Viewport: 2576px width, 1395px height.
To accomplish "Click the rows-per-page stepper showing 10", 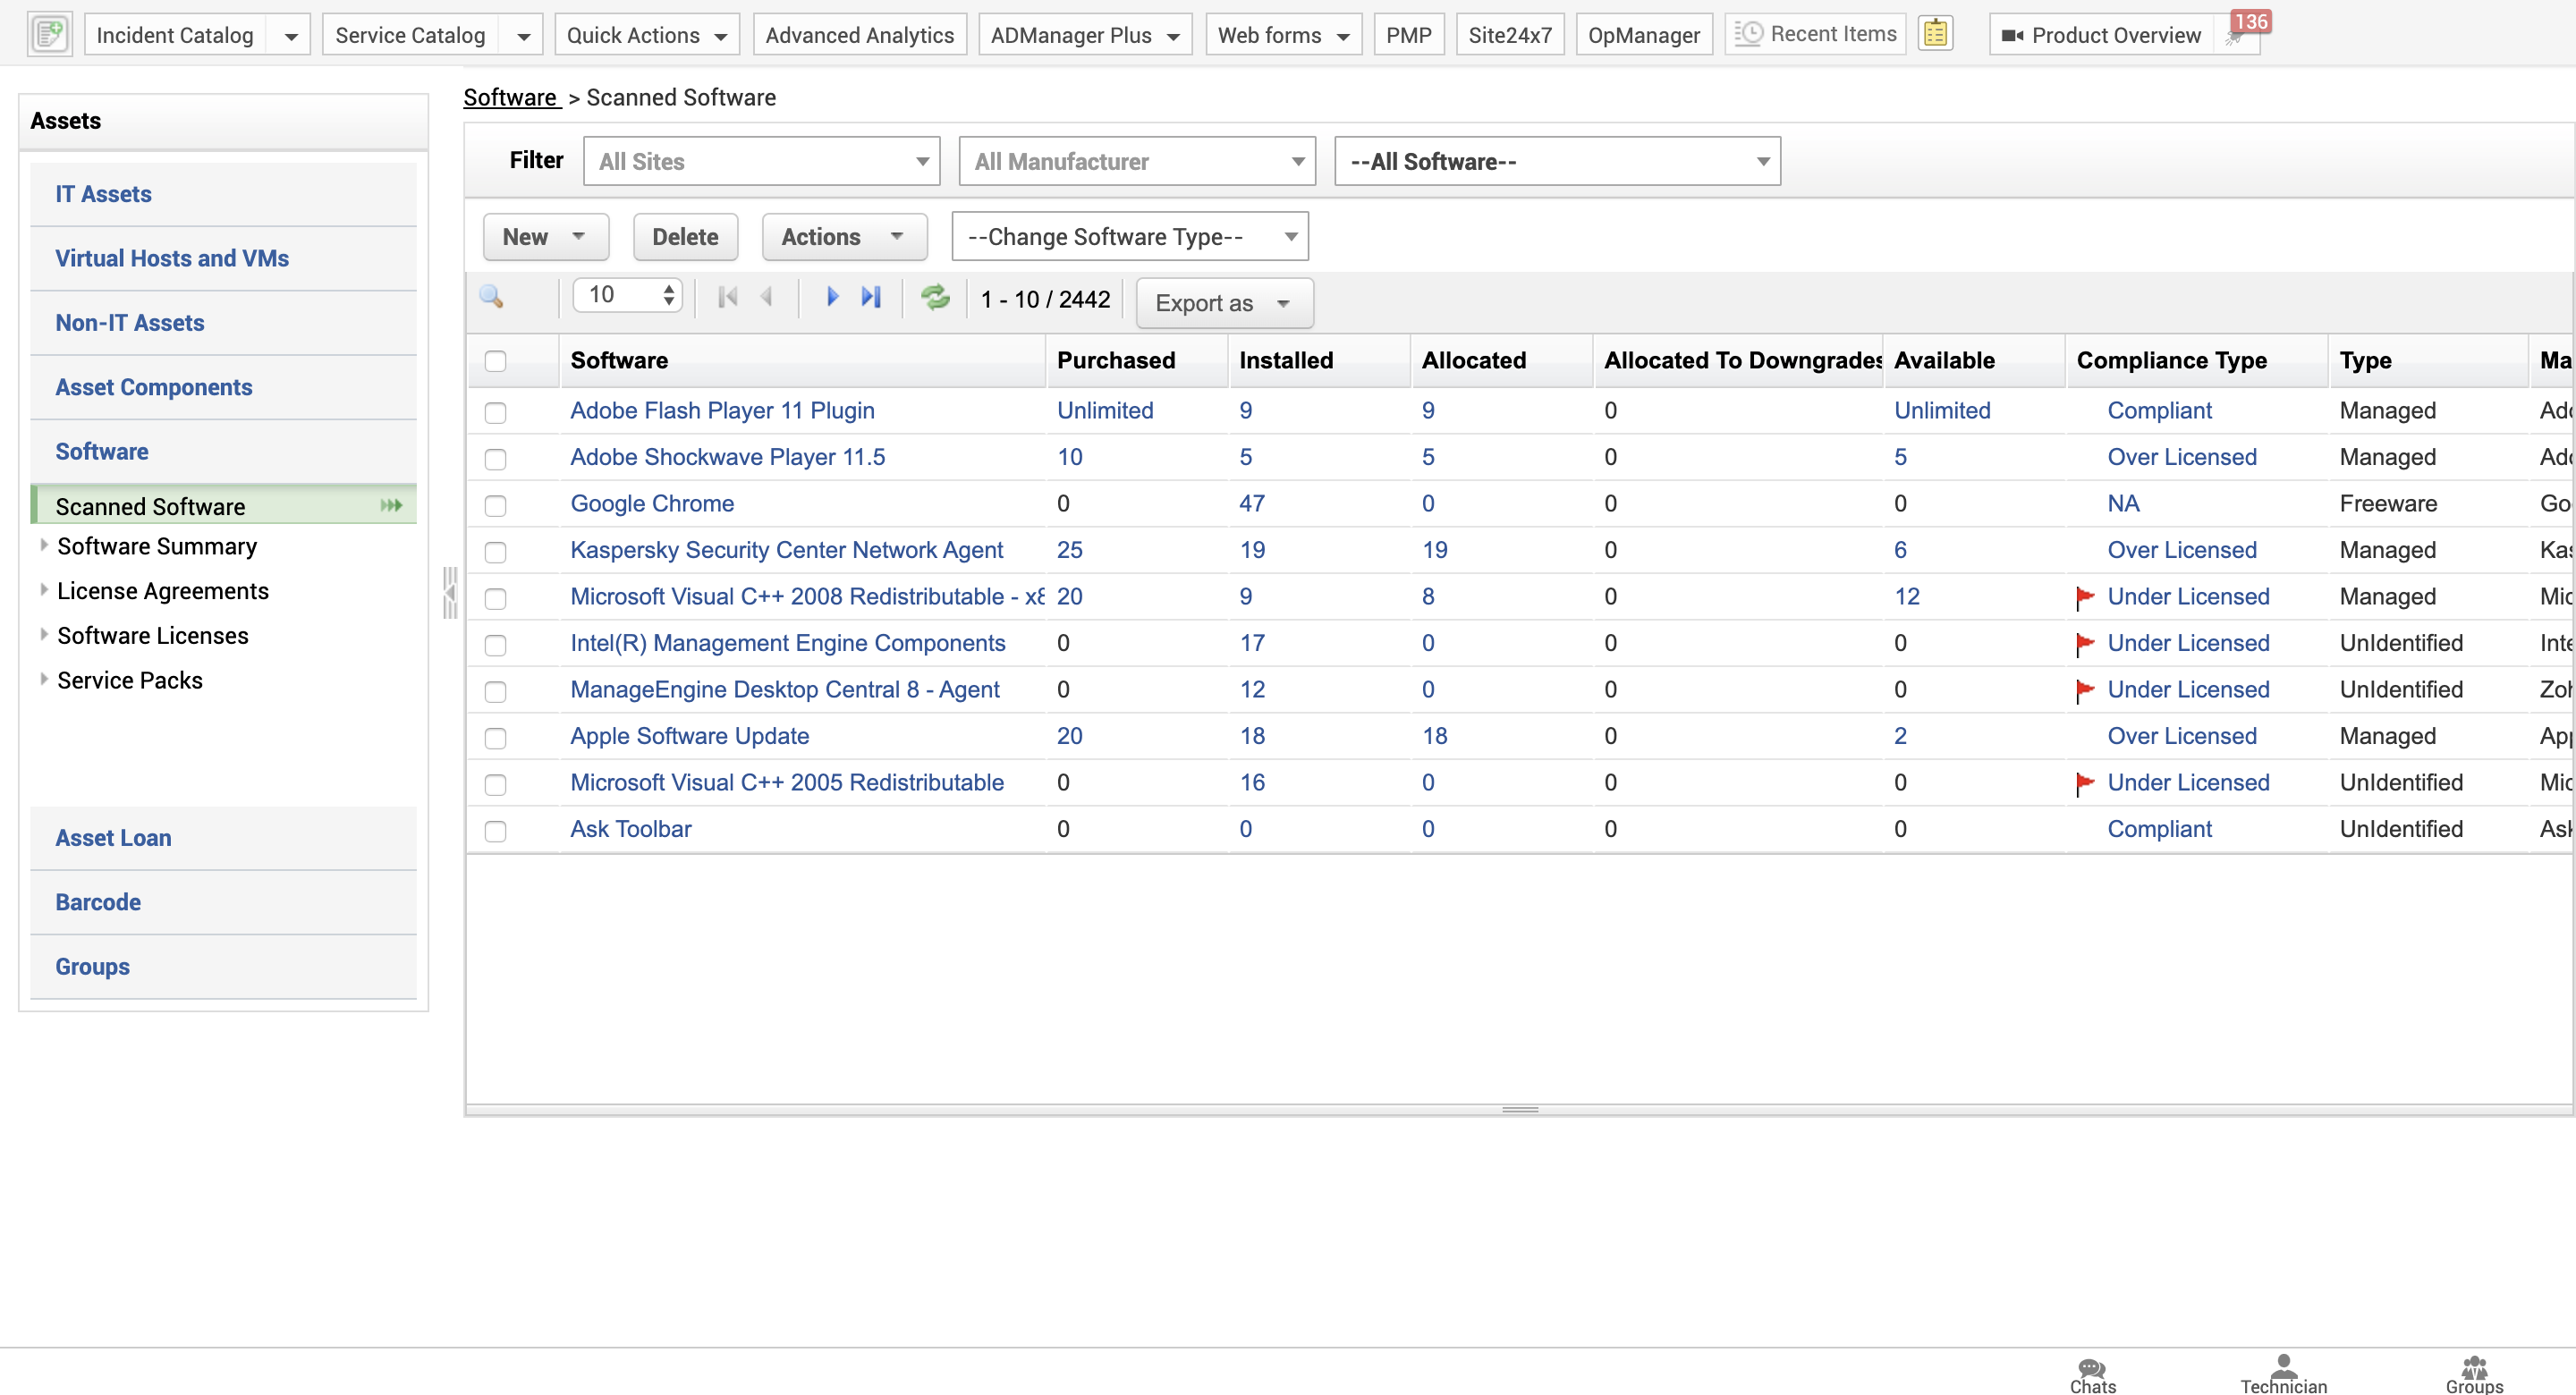I will coord(627,295).
